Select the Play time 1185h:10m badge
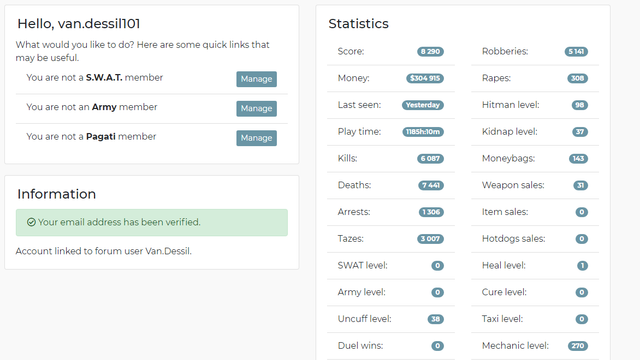This screenshot has width=640, height=360. 423,132
